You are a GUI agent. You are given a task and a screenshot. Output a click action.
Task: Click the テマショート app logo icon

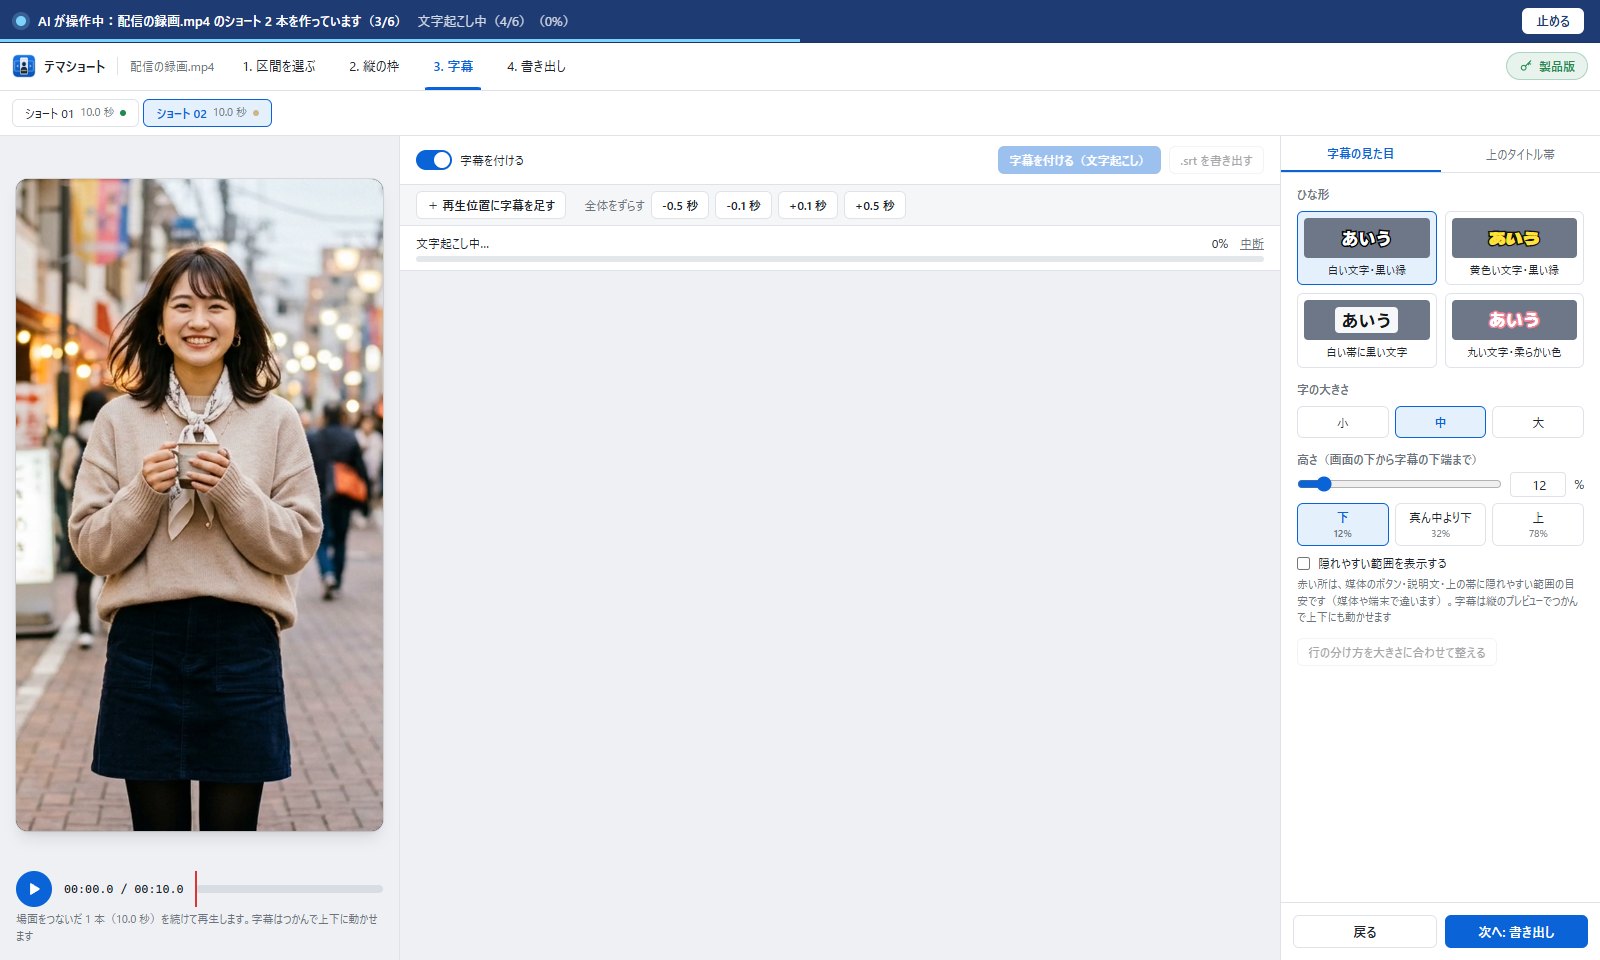click(x=24, y=66)
